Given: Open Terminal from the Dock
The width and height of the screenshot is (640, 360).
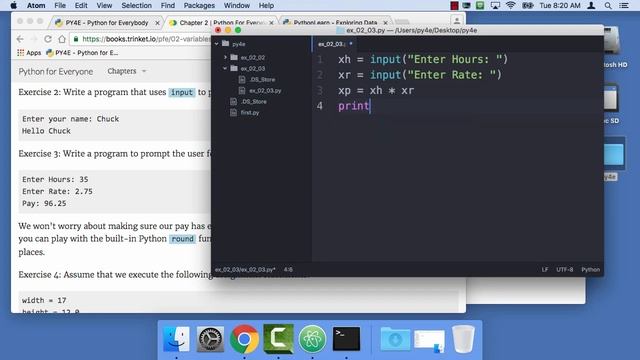Looking at the screenshot, I should coord(346,338).
